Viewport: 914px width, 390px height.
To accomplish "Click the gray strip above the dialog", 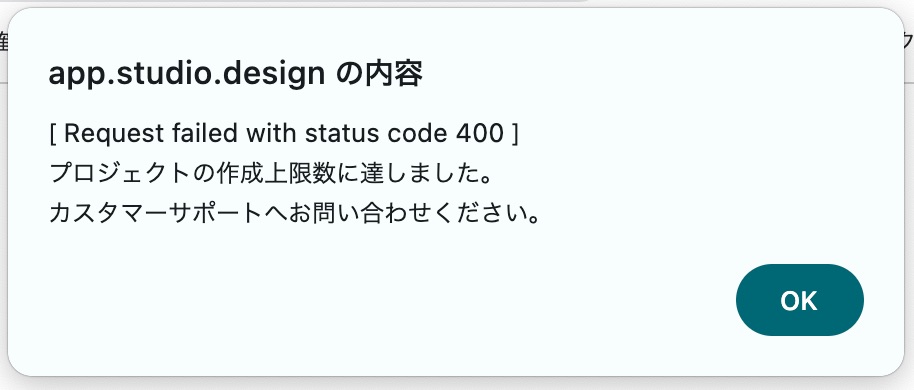I will click(291, 3).
